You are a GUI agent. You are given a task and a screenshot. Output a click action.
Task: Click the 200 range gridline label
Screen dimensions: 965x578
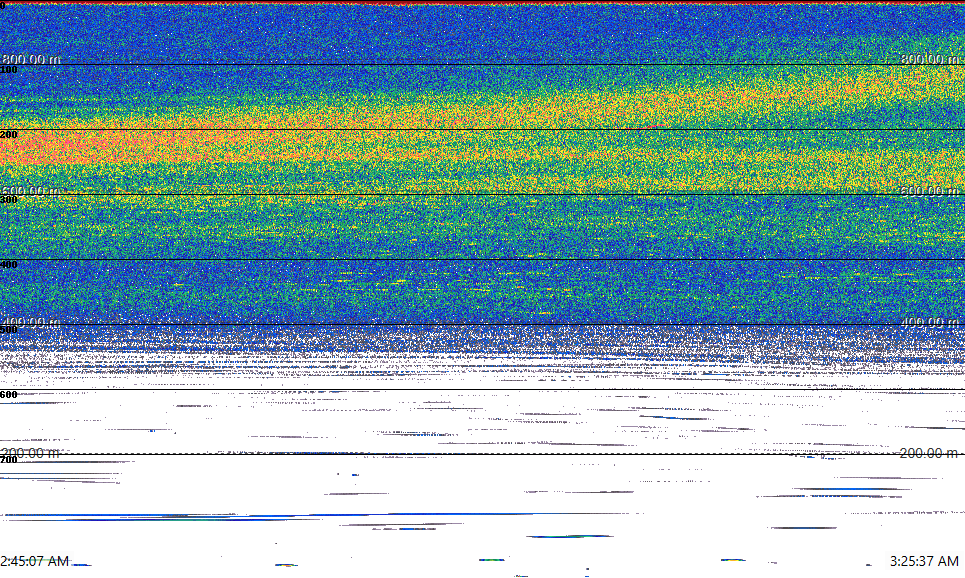click(9, 135)
